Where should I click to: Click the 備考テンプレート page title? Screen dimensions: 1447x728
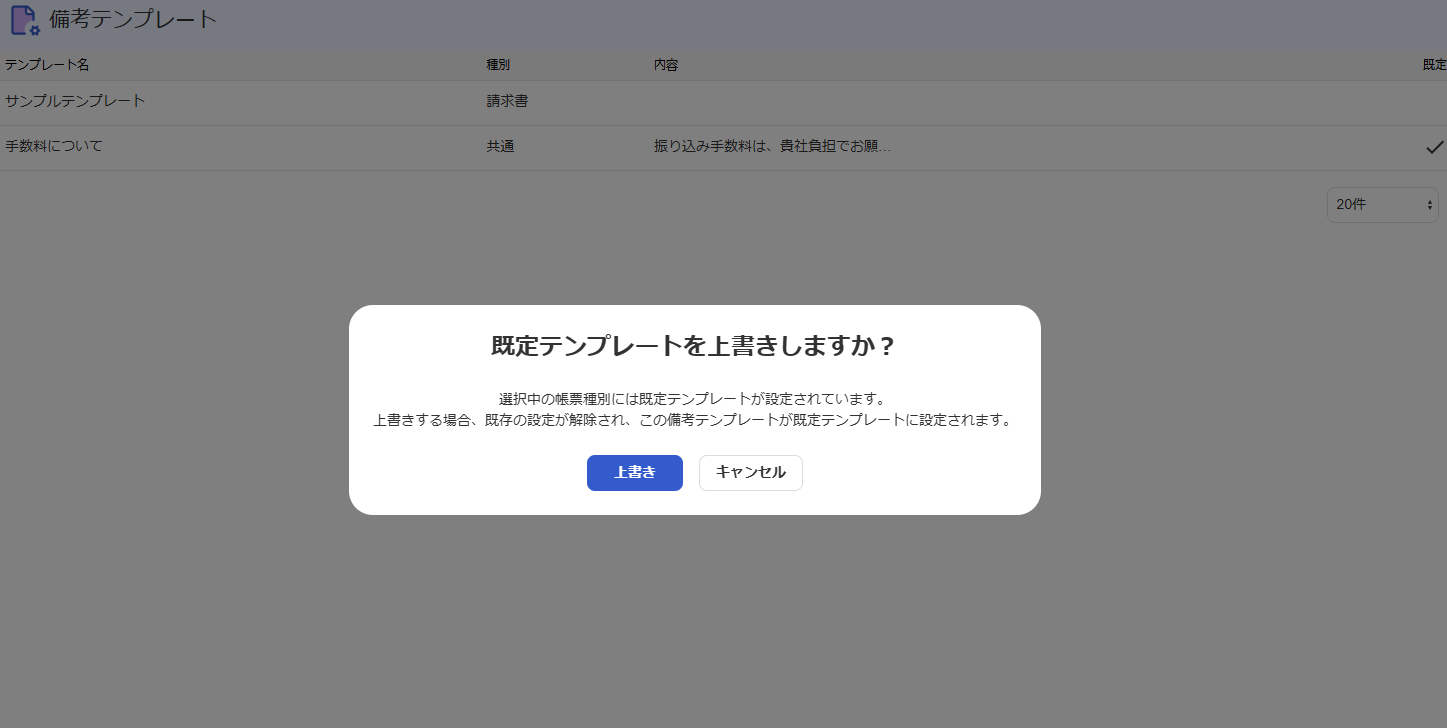click(x=133, y=19)
